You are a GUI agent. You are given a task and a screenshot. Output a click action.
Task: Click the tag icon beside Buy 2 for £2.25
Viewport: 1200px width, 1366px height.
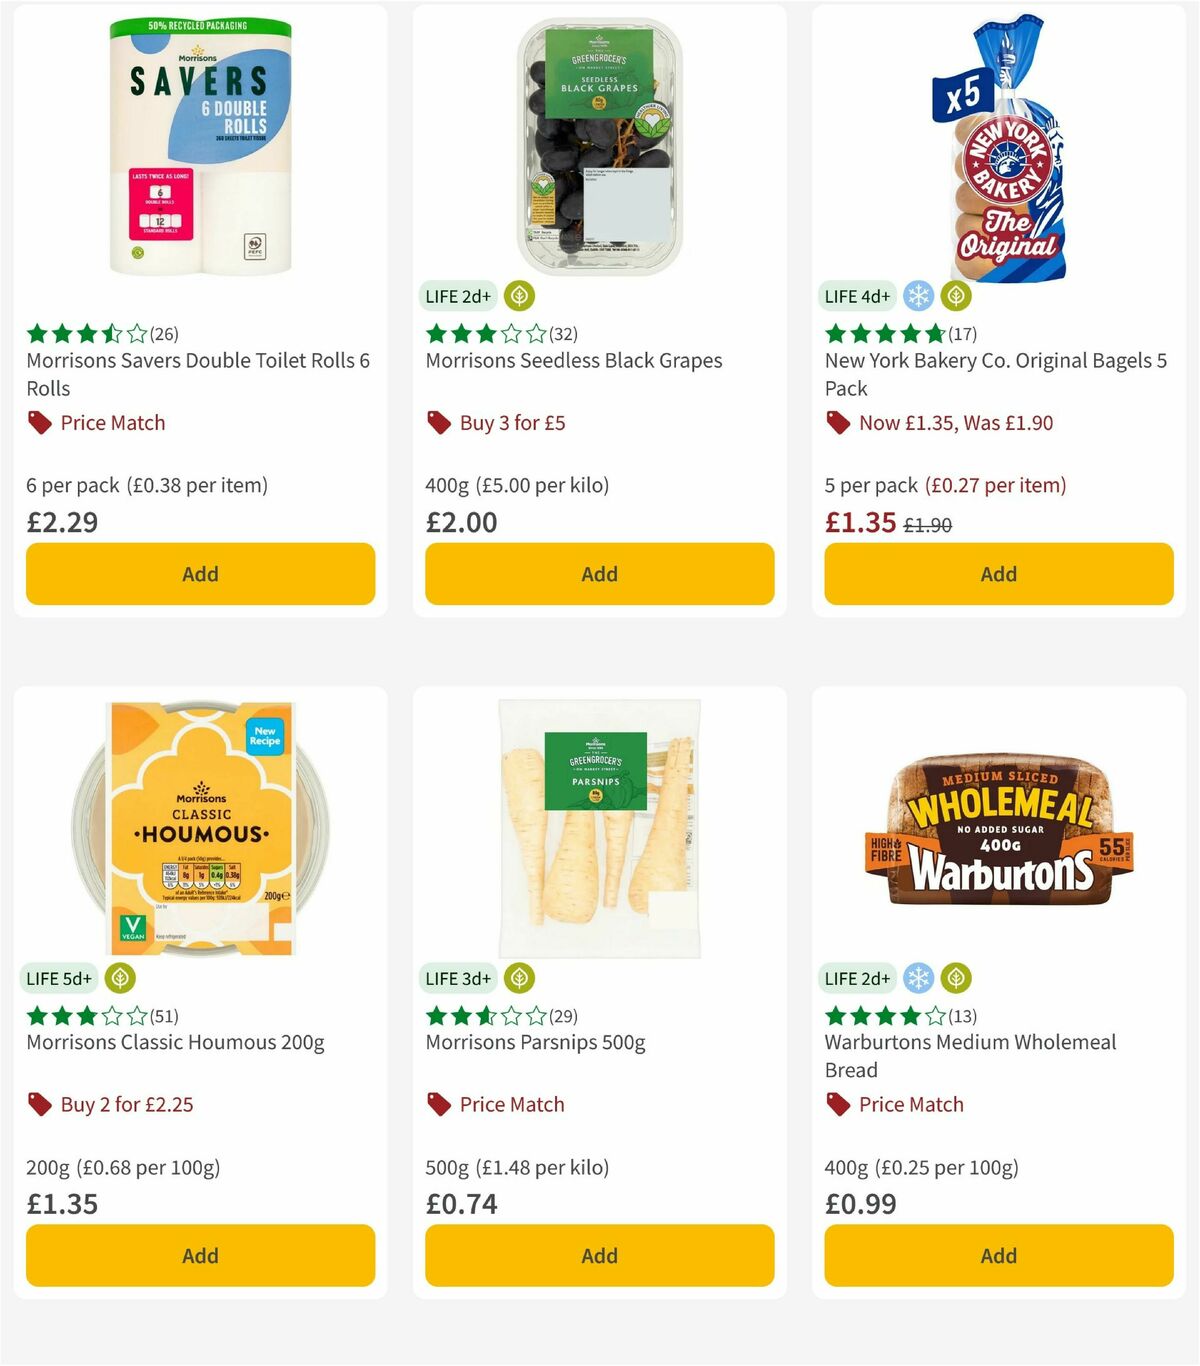[39, 1104]
